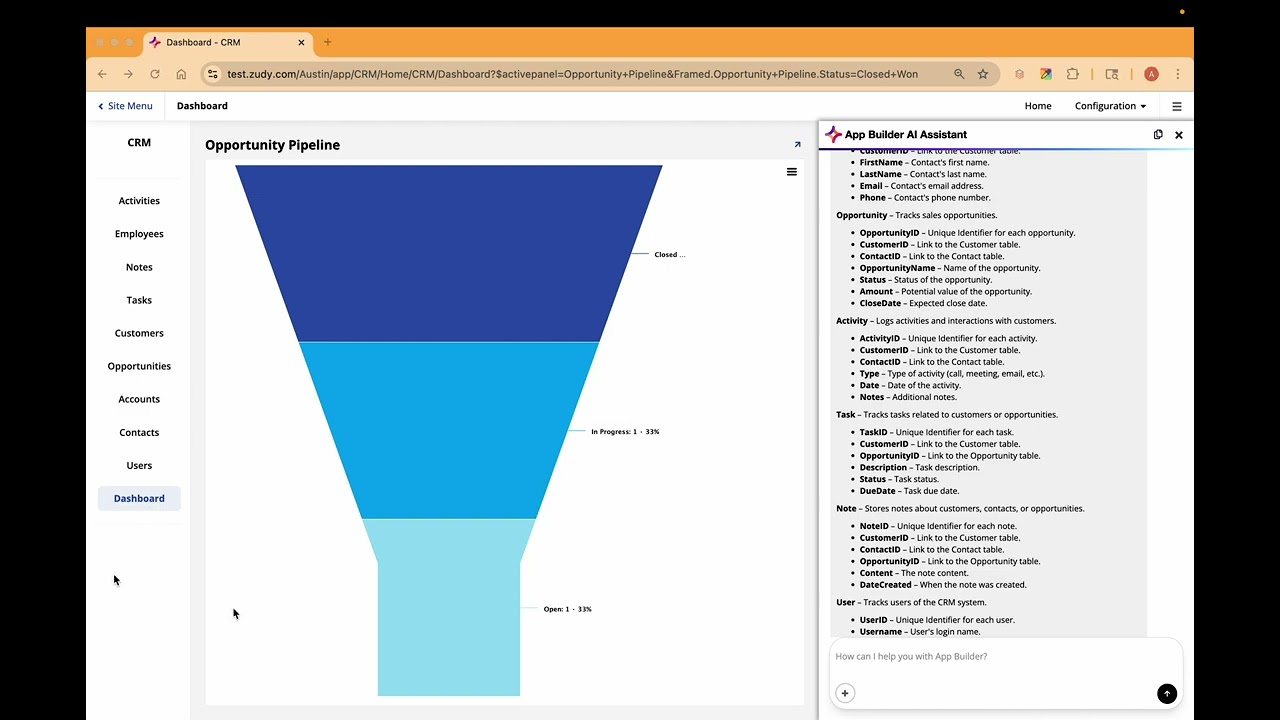Click the browser home icon
Viewport: 1280px width, 720px height.
181,74
